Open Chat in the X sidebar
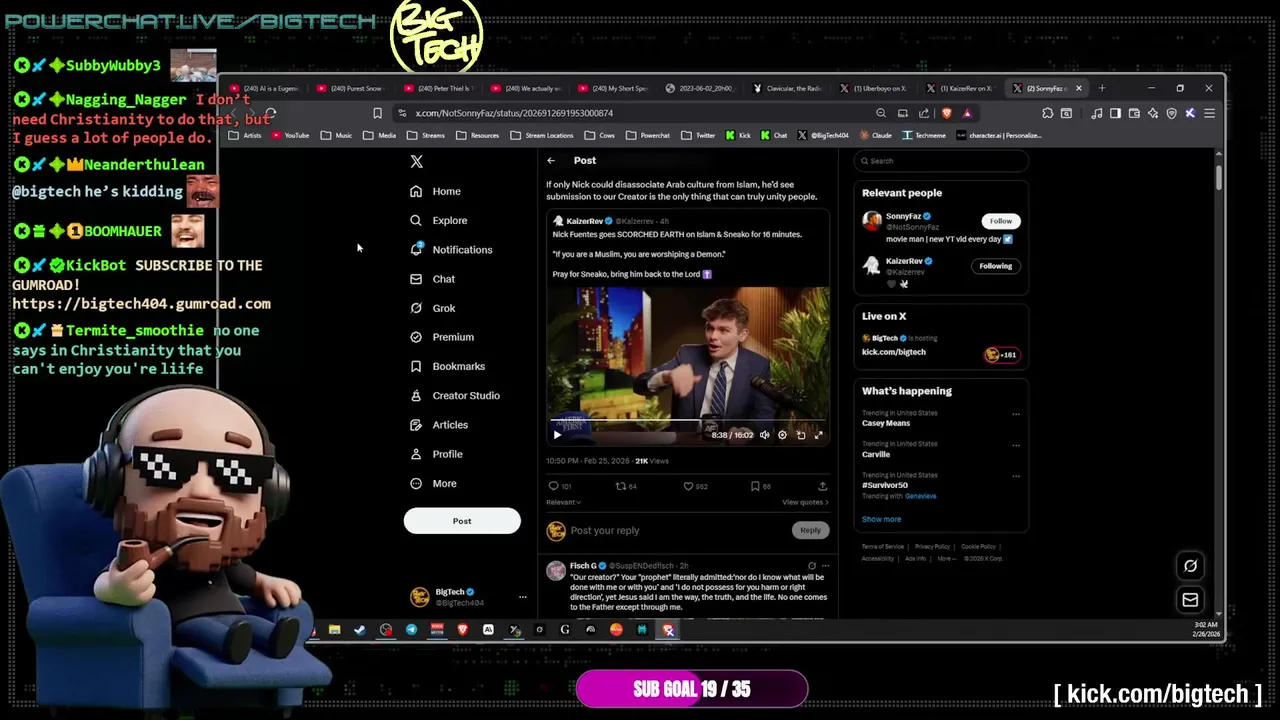 pyautogui.click(x=433, y=279)
